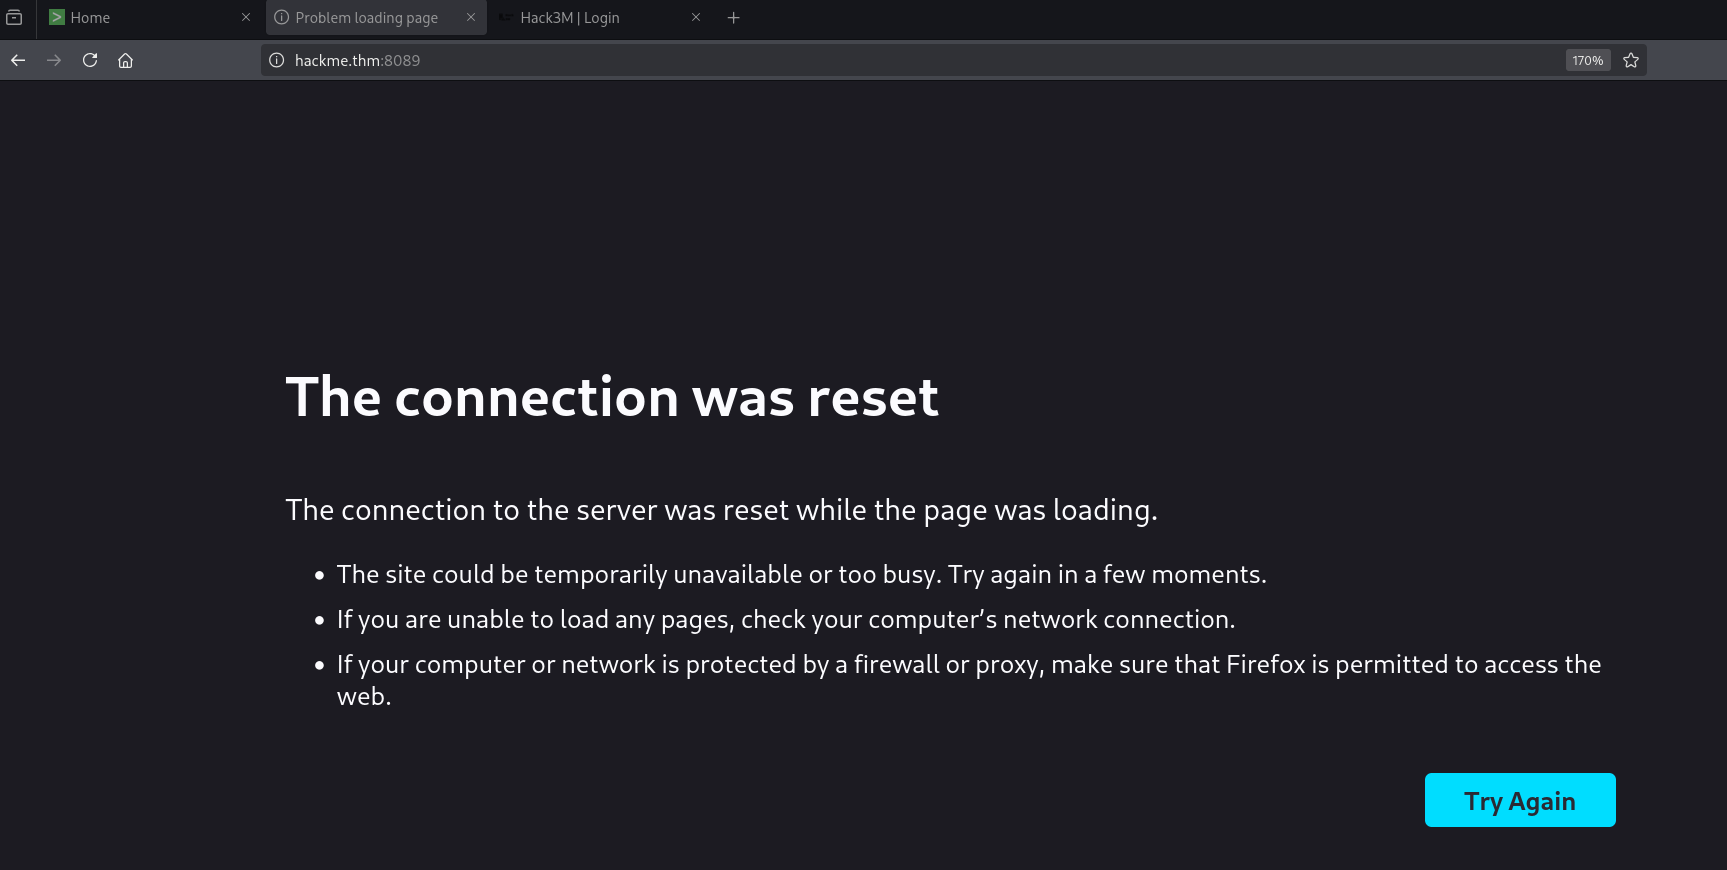Show site information for hackme.thm

(x=277, y=60)
